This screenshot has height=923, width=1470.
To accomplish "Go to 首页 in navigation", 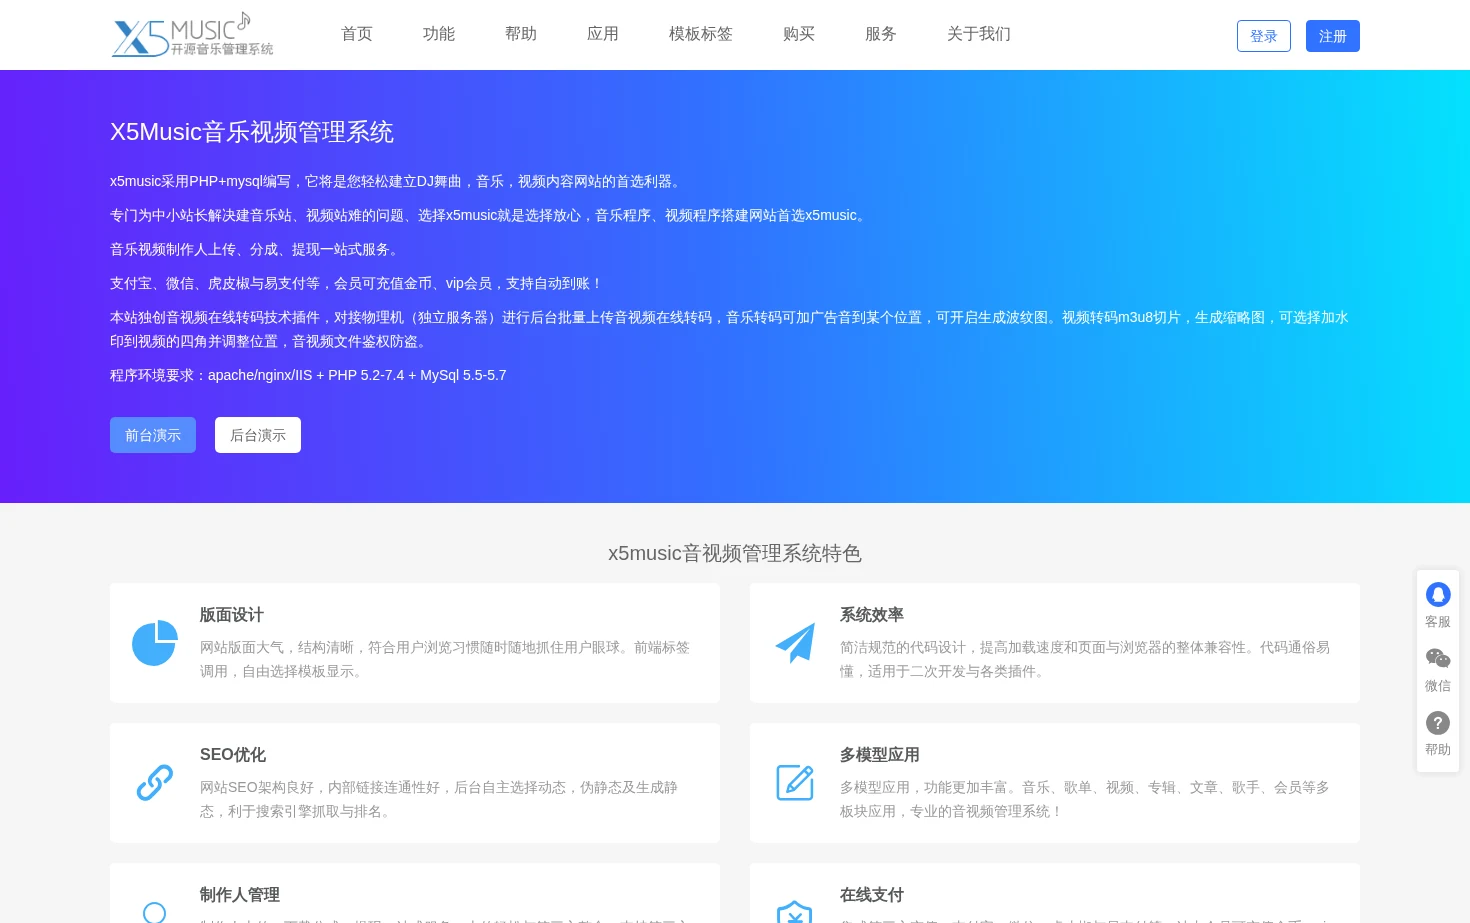I will [x=357, y=34].
